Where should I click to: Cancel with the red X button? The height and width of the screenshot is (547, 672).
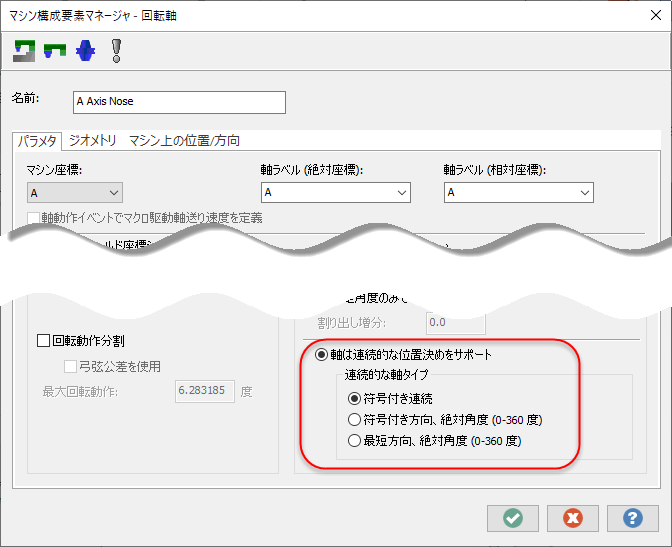[x=573, y=518]
